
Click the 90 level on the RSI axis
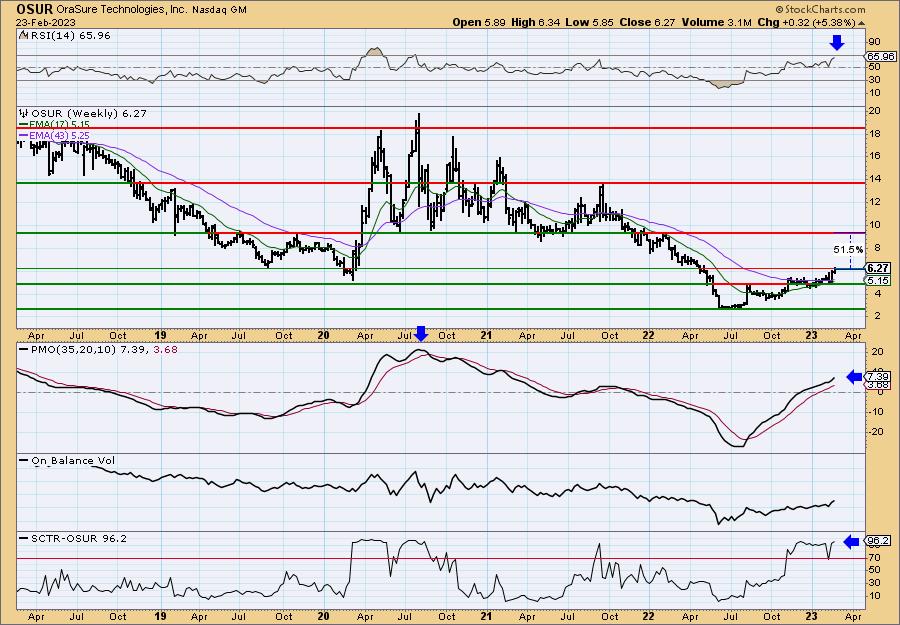click(875, 41)
